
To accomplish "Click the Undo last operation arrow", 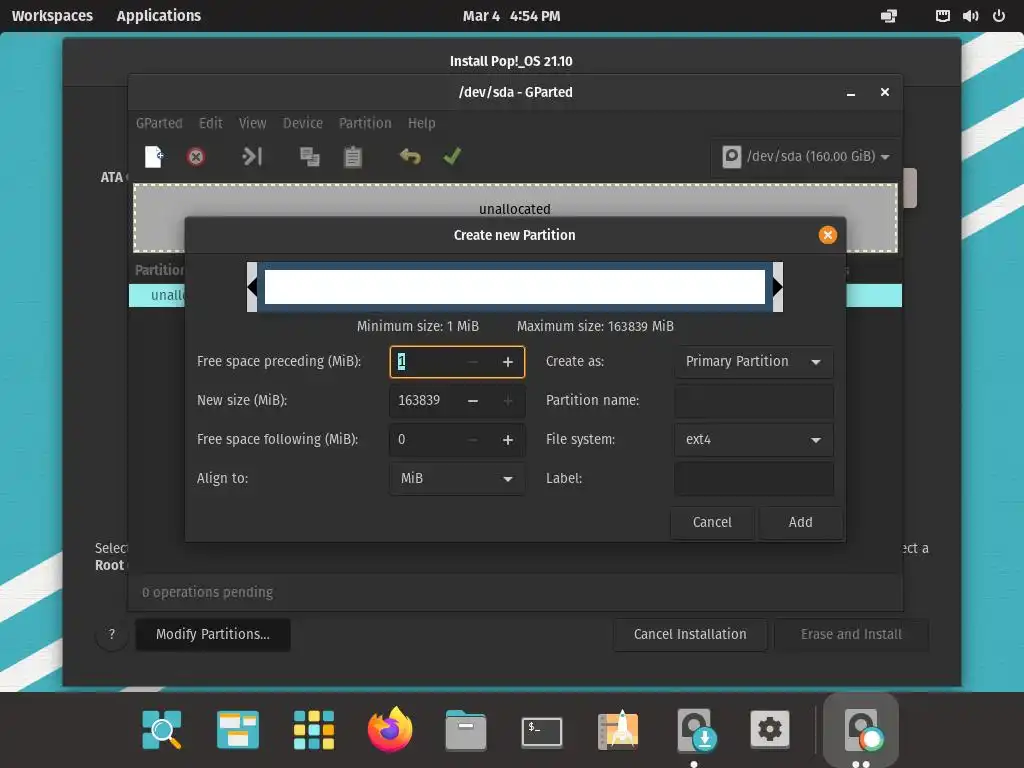I will [x=410, y=156].
